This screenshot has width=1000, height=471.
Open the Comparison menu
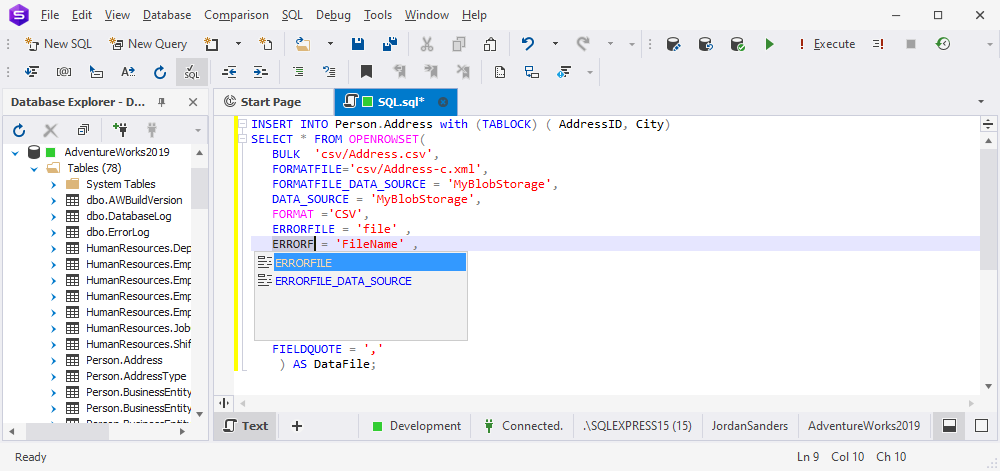point(237,15)
